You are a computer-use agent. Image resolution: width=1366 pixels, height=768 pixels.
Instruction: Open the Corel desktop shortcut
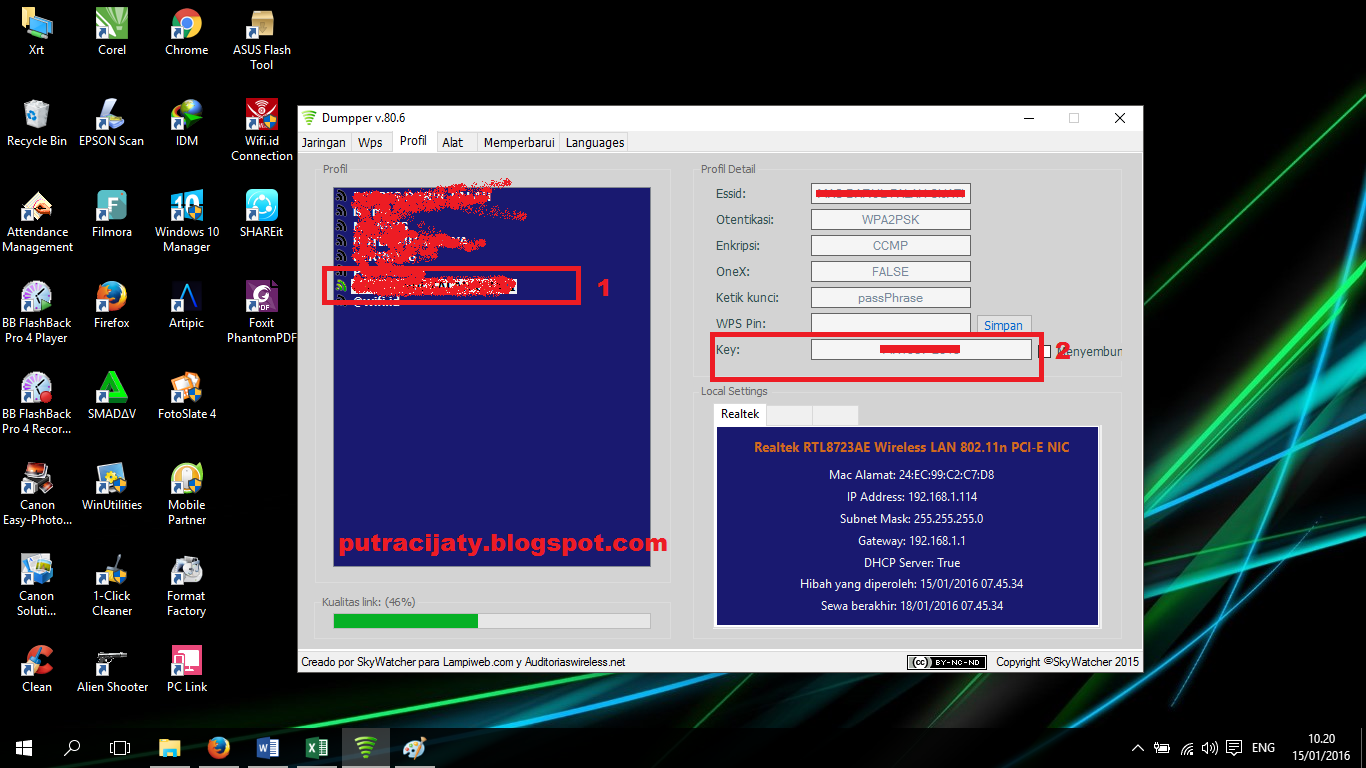[112, 31]
